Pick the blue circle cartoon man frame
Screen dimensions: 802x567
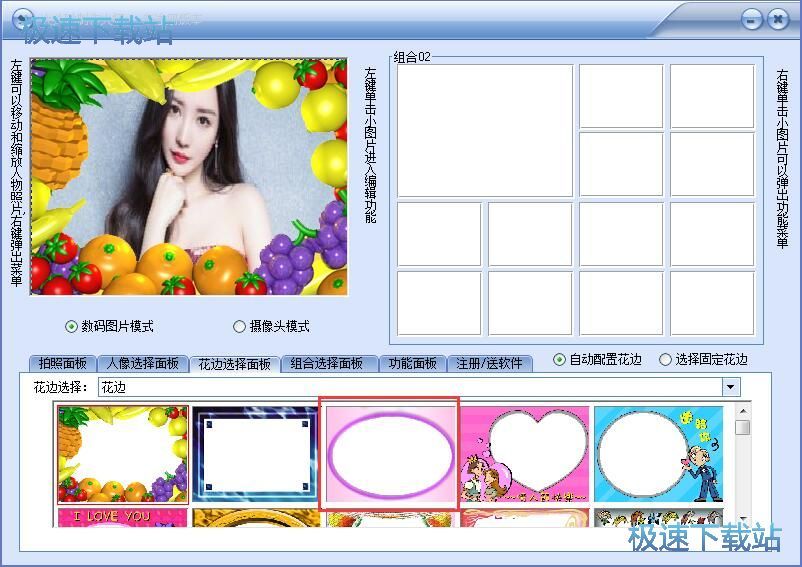[659, 454]
